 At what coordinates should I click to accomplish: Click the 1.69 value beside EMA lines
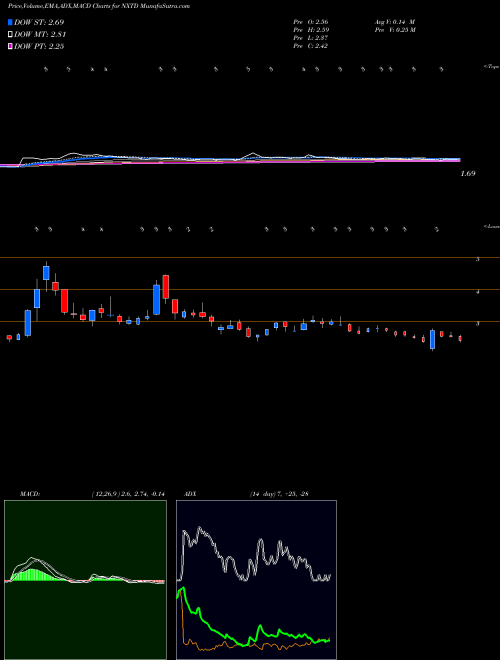pyautogui.click(x=468, y=173)
